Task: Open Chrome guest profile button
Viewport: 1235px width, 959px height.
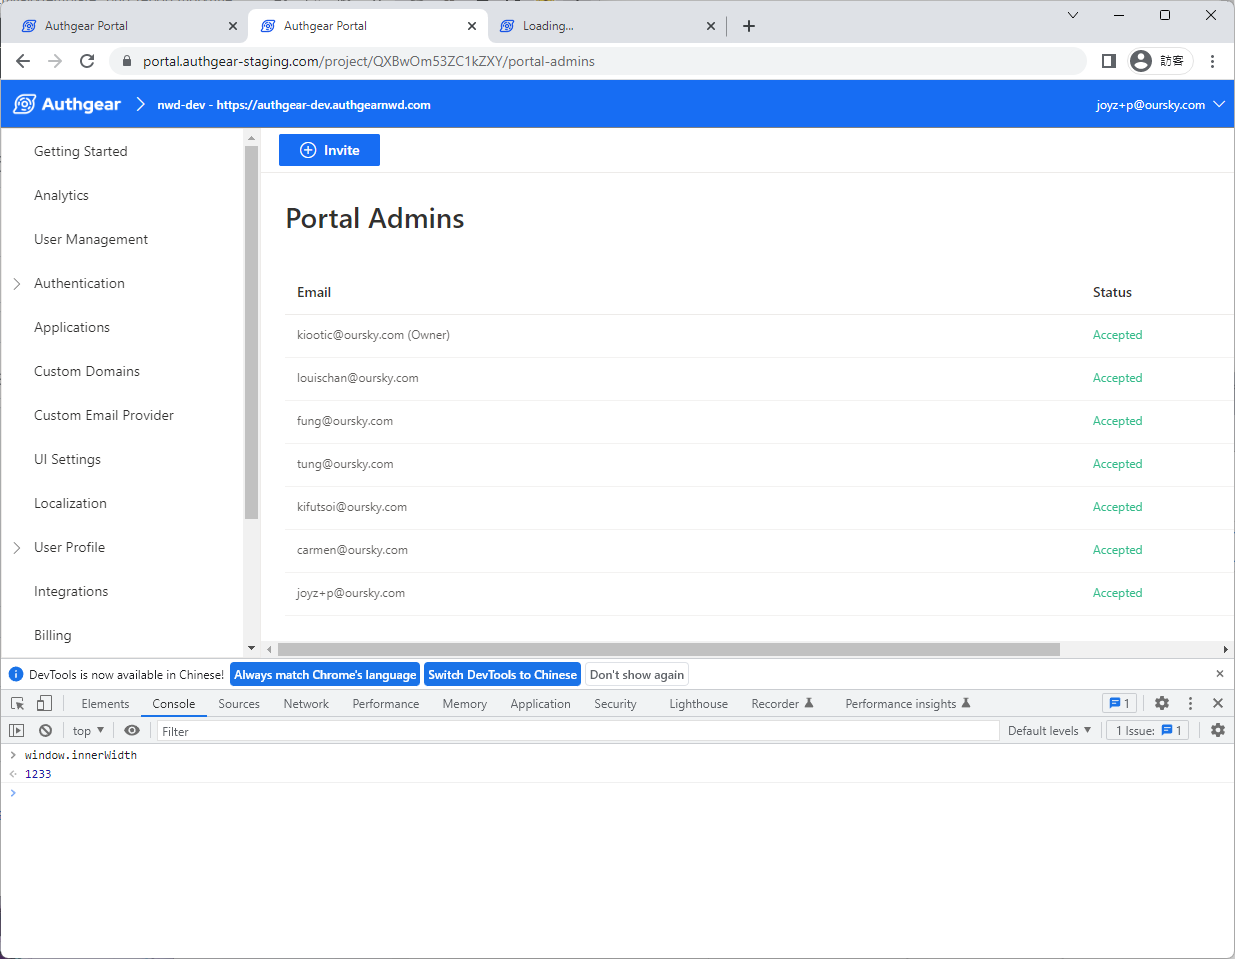Action: coord(1161,61)
